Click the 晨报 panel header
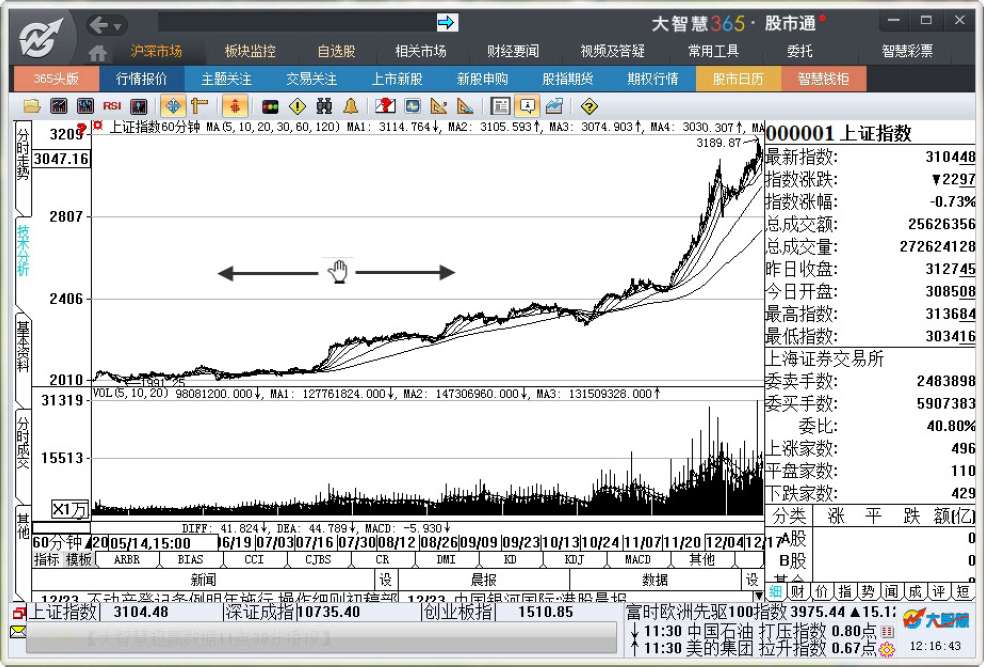 pos(483,579)
